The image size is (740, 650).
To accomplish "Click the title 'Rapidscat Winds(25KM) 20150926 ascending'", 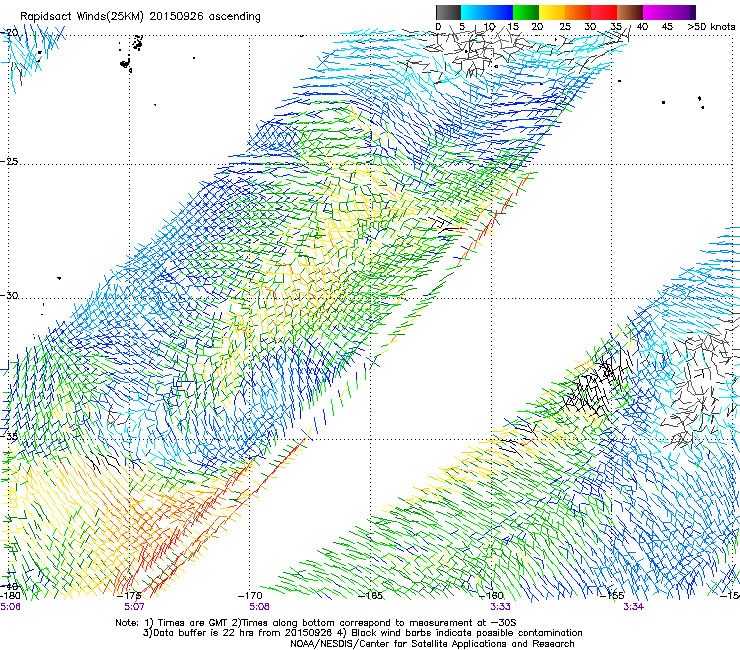I will [x=140, y=17].
